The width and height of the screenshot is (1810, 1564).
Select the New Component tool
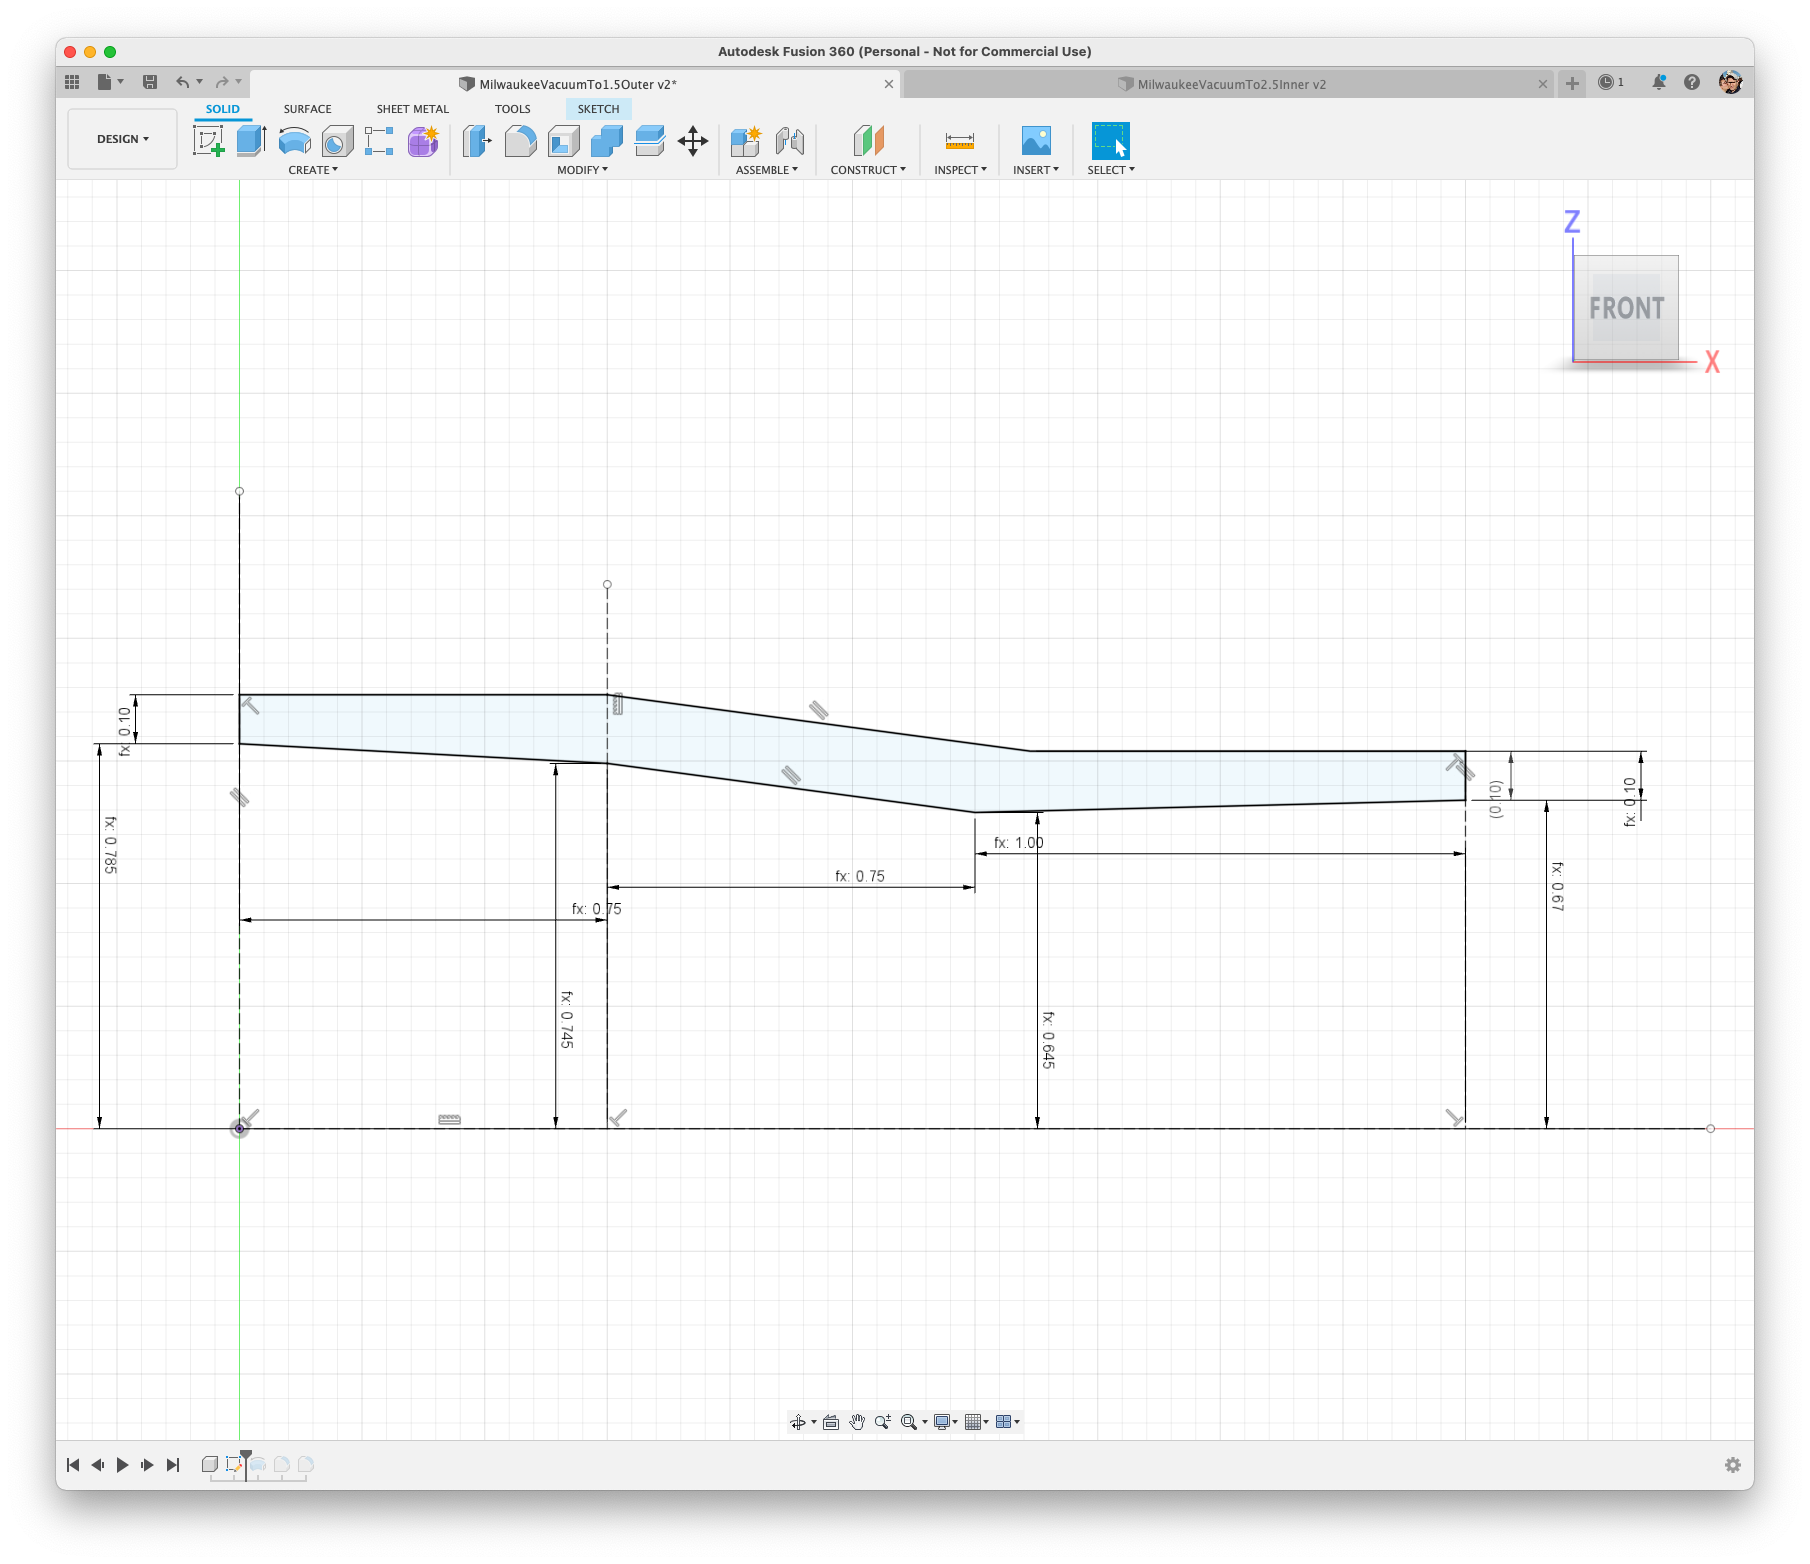click(746, 141)
